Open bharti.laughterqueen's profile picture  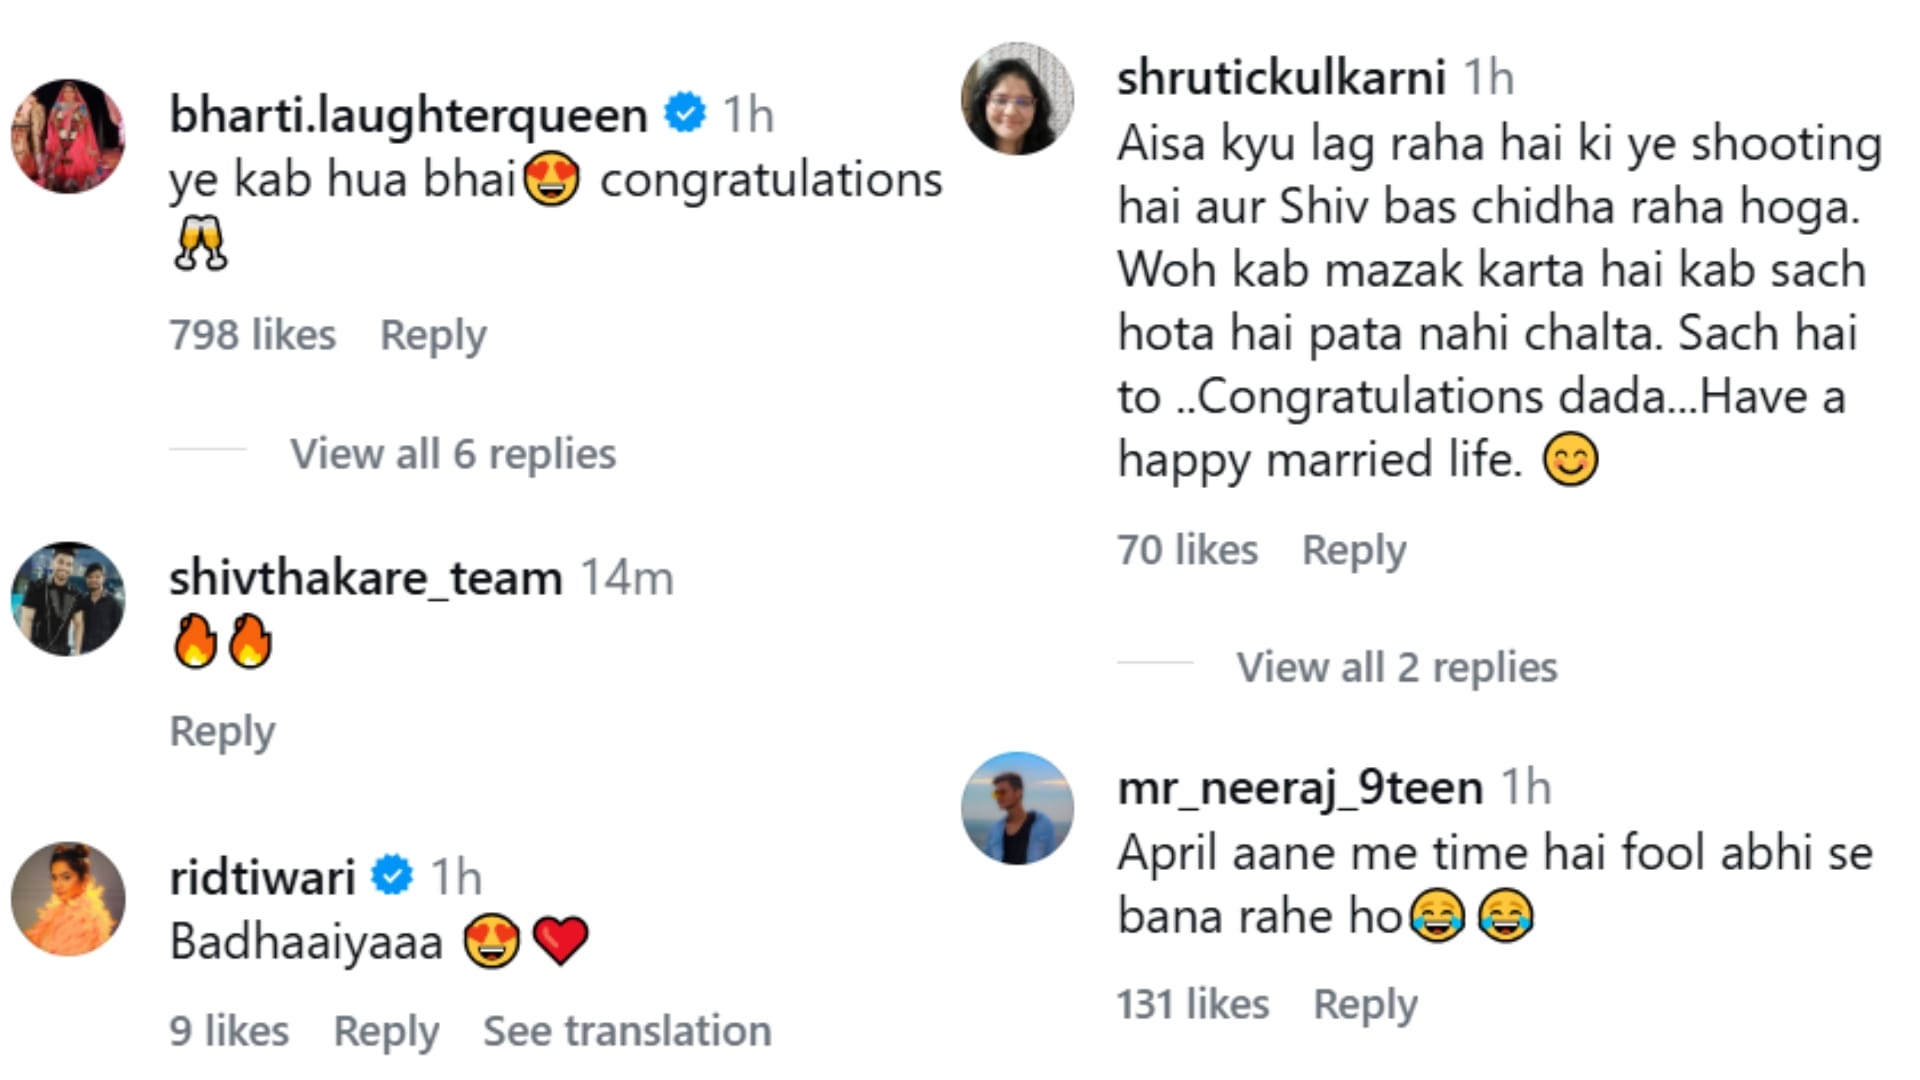click(68, 136)
